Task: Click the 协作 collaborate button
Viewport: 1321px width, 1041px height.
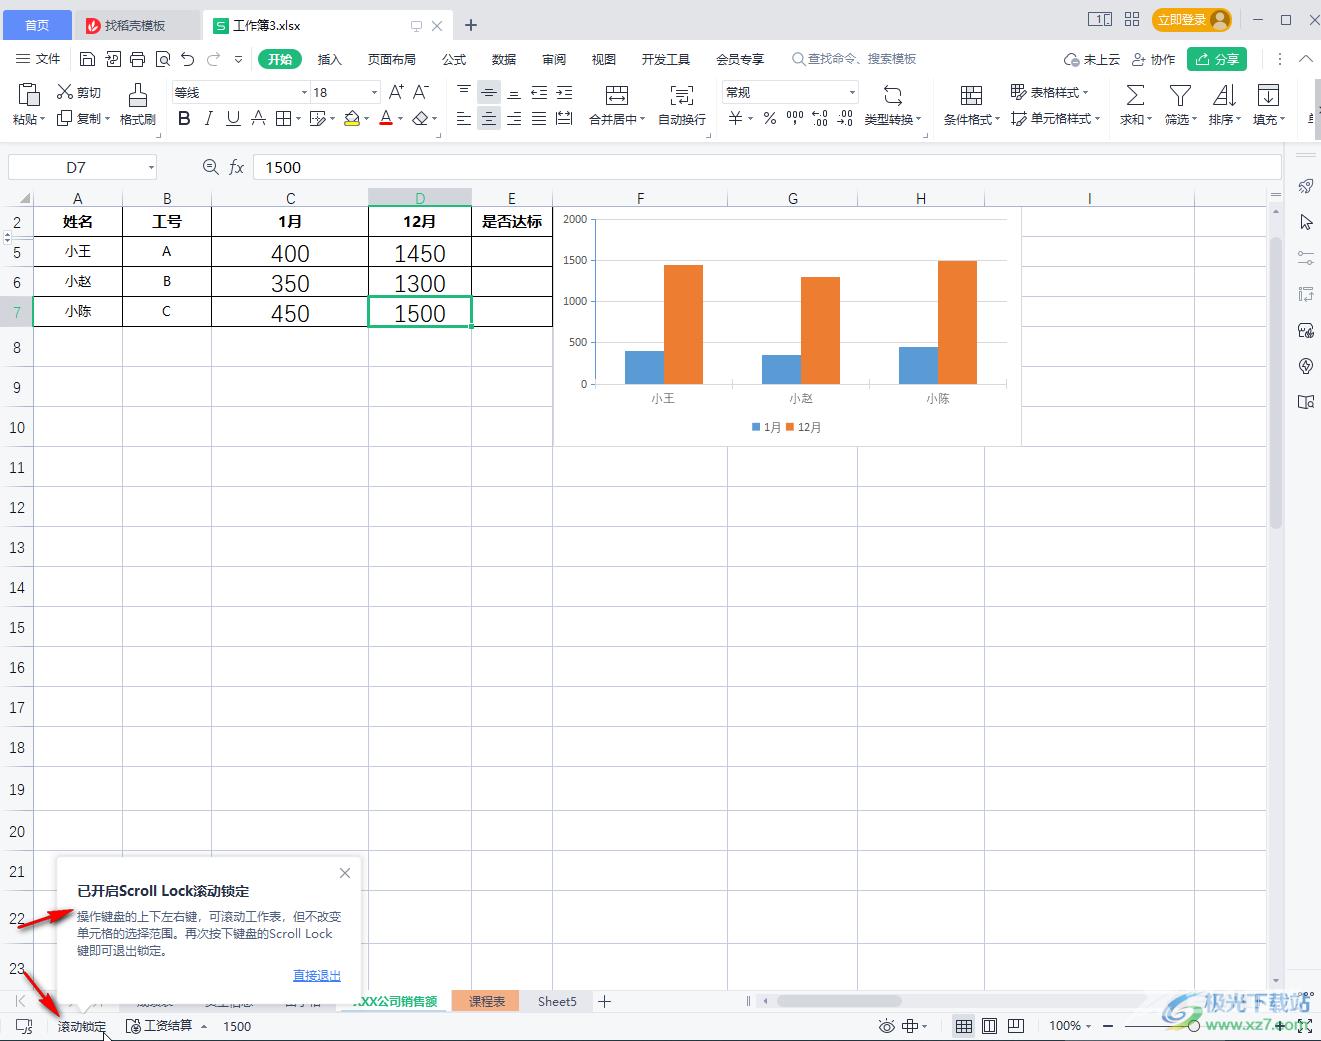Action: pyautogui.click(x=1153, y=59)
